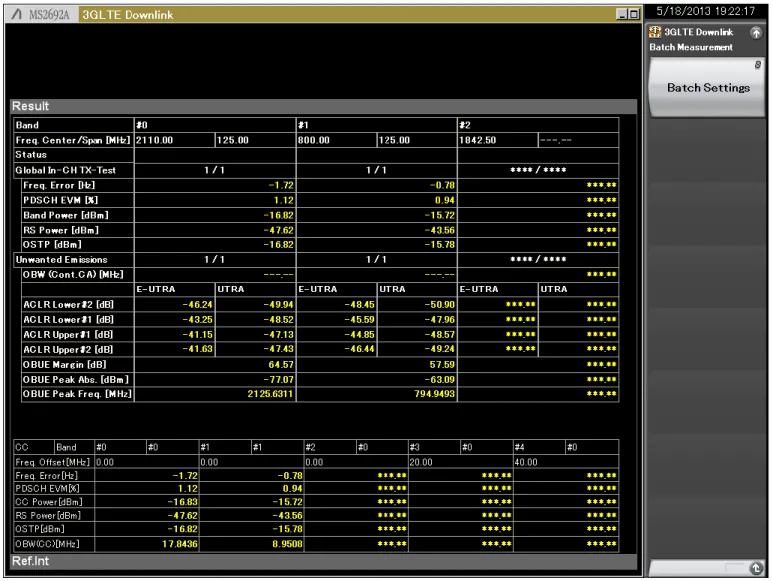The height and width of the screenshot is (581, 773).
Task: Select the OBW(CC) value 17.8436
Action: [x=179, y=544]
